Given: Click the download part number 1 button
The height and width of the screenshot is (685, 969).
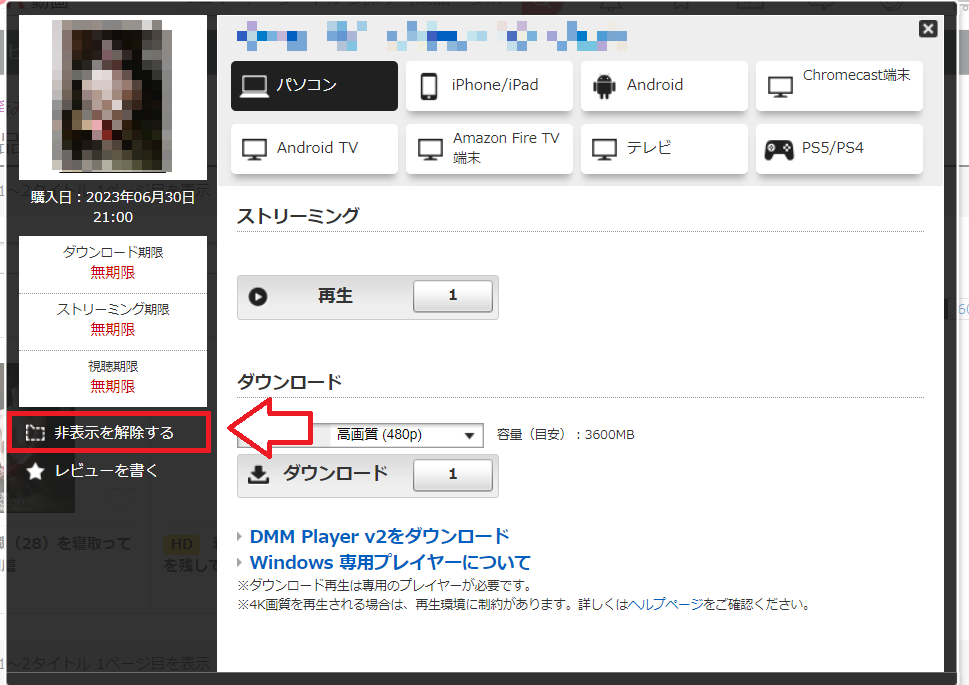Looking at the screenshot, I should [453, 474].
